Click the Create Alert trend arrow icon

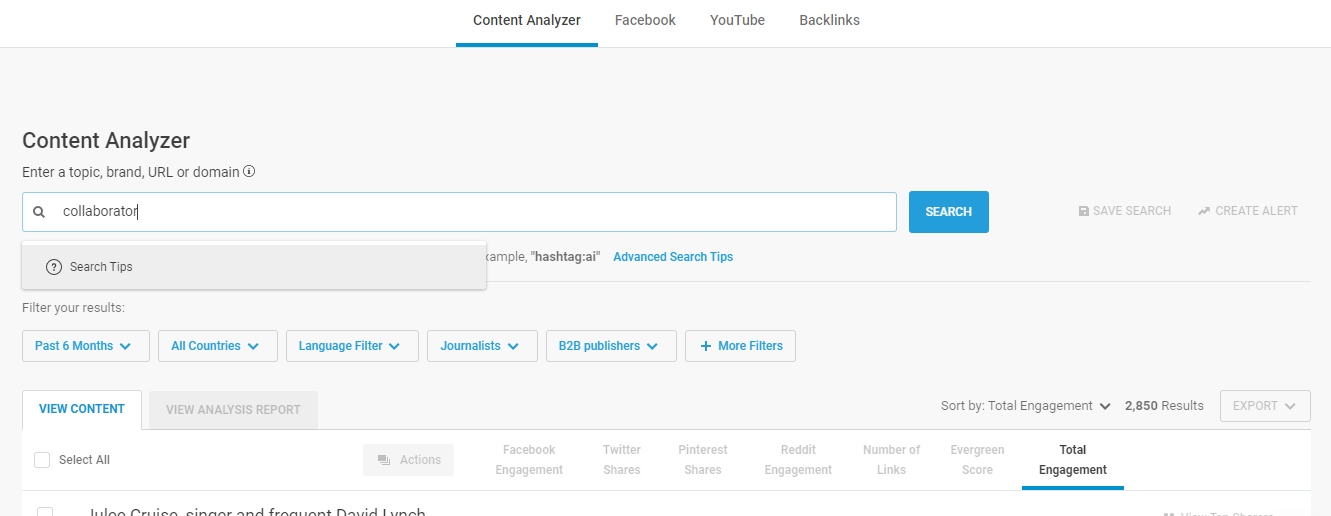(x=1204, y=211)
